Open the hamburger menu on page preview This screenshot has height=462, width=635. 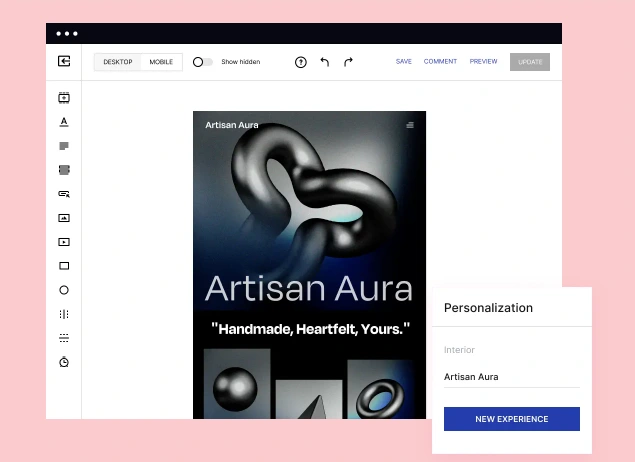point(410,125)
